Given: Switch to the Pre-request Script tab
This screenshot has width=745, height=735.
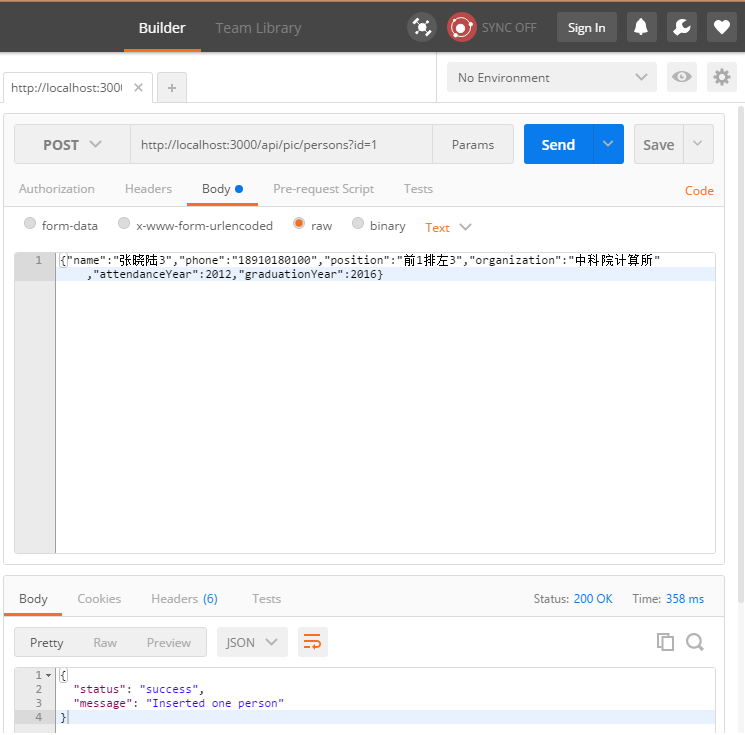Looking at the screenshot, I should [x=323, y=188].
